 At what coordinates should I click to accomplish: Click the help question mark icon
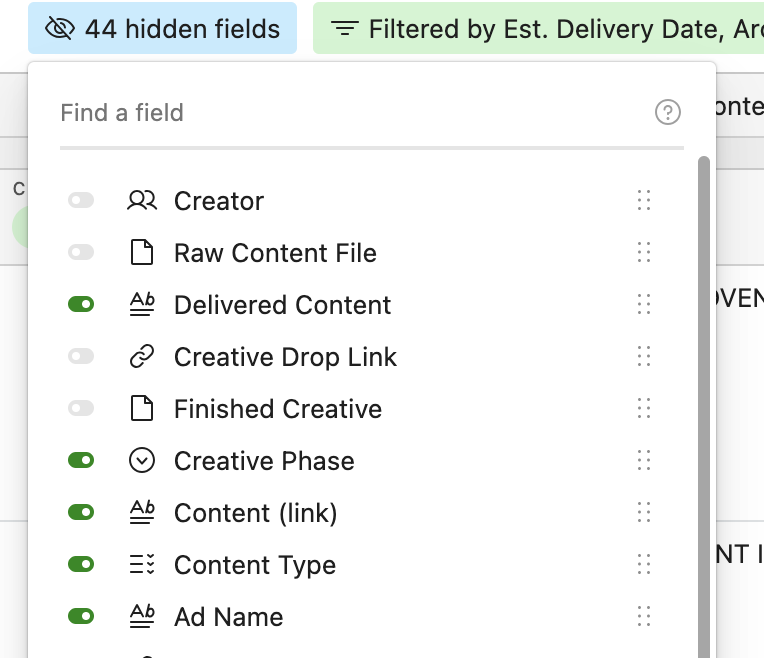(667, 113)
